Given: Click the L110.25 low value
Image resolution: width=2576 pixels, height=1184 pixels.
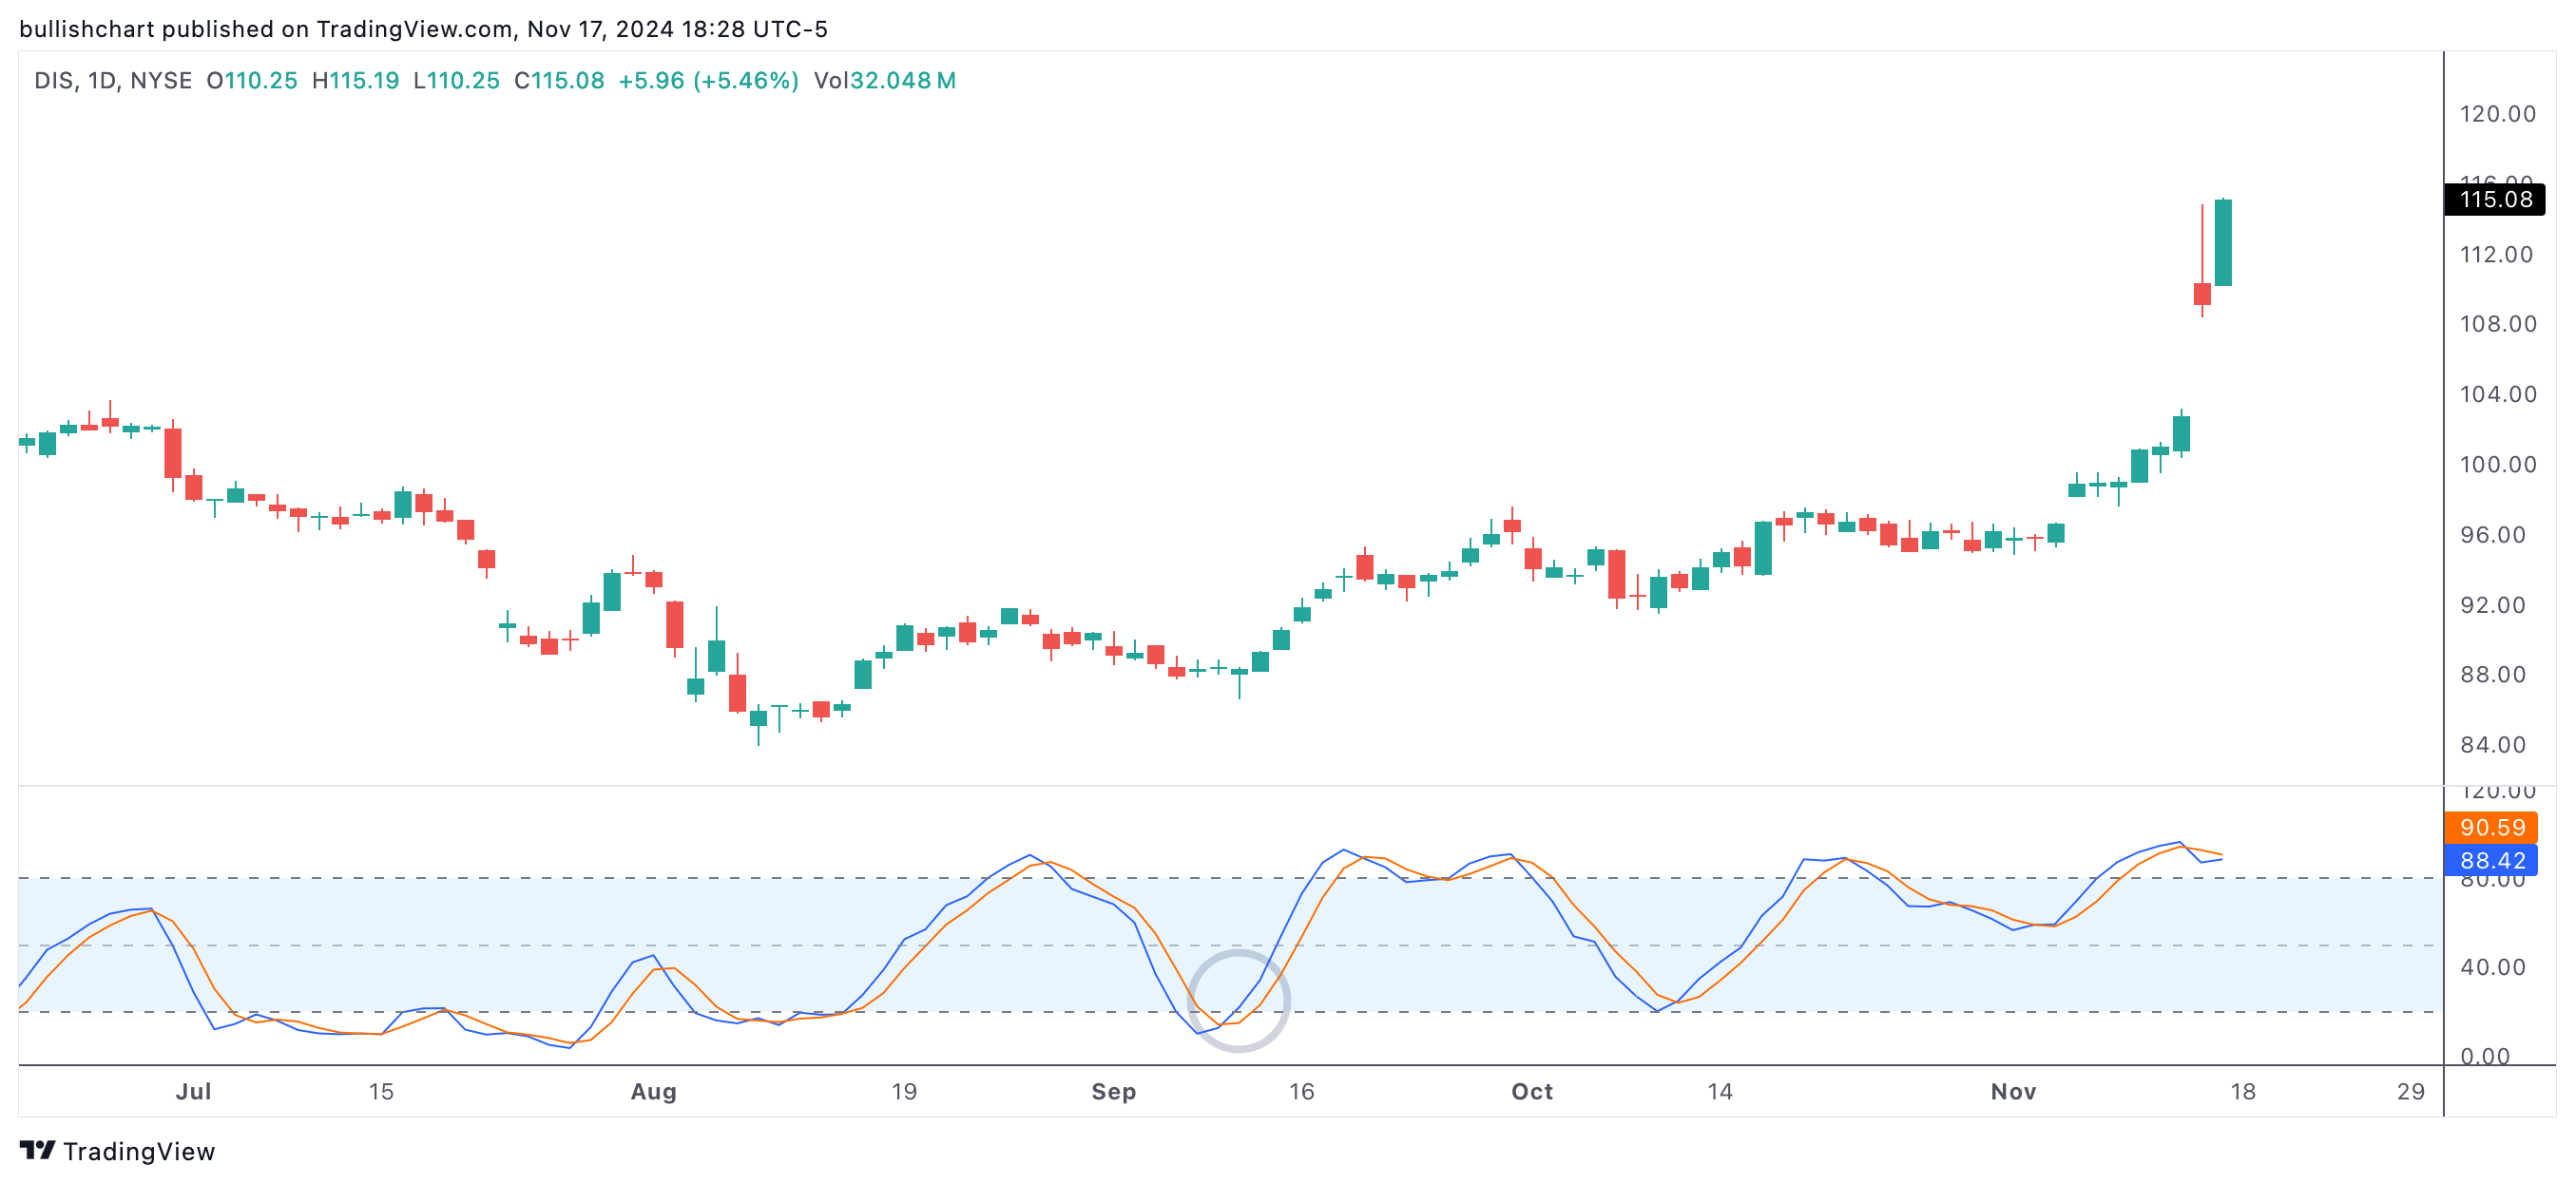Looking at the screenshot, I should click(457, 81).
